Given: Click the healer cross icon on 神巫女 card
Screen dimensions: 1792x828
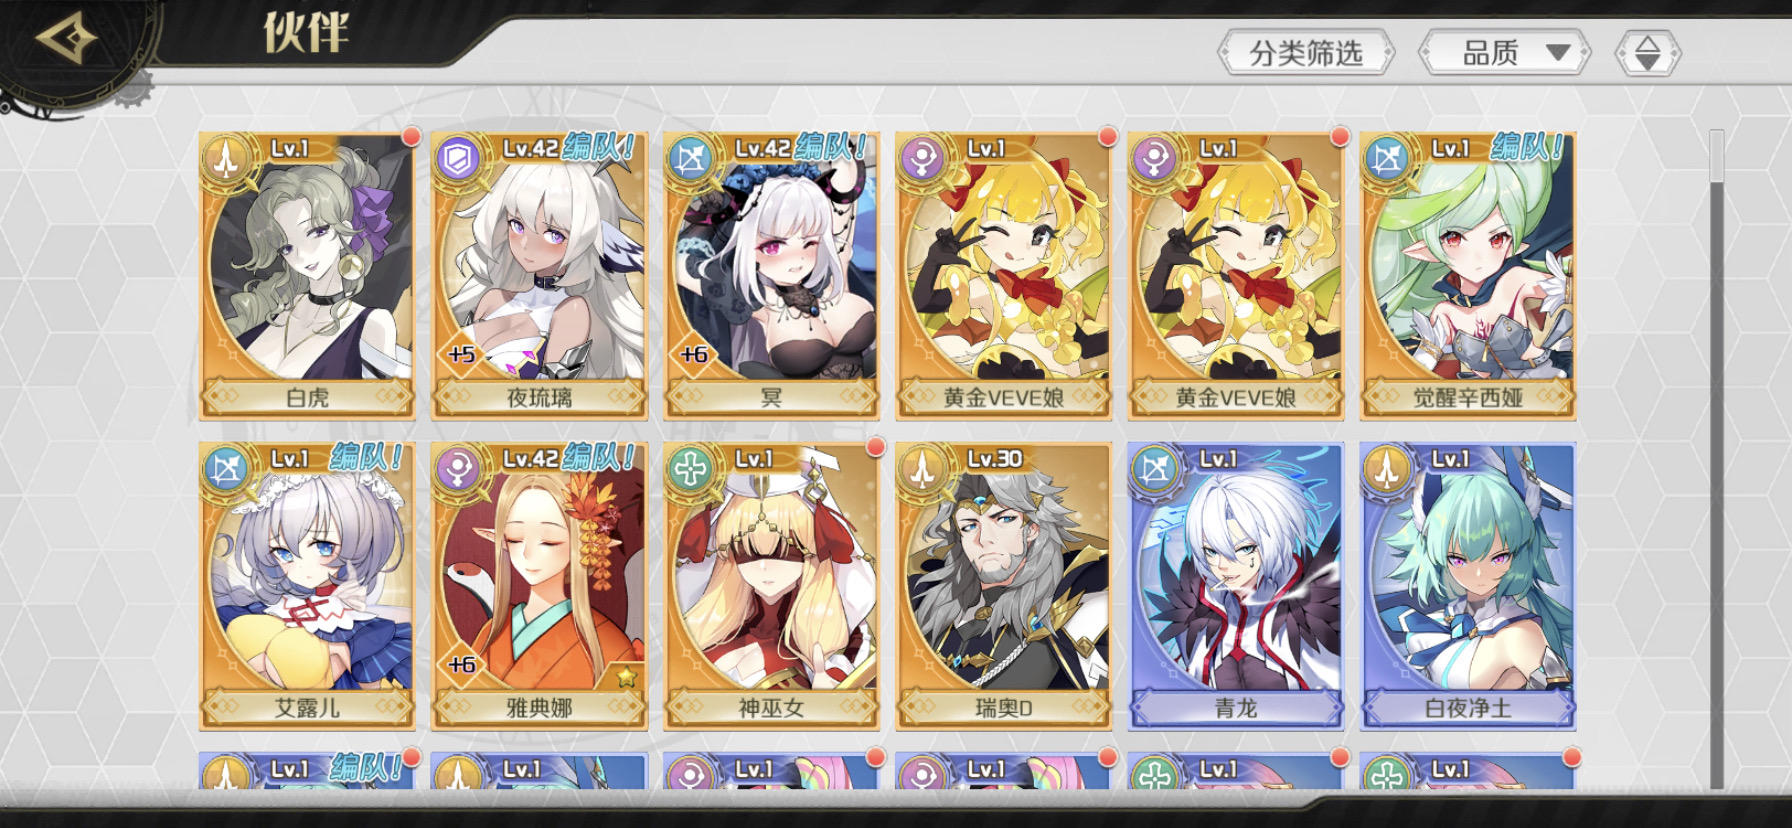Looking at the screenshot, I should click(691, 468).
